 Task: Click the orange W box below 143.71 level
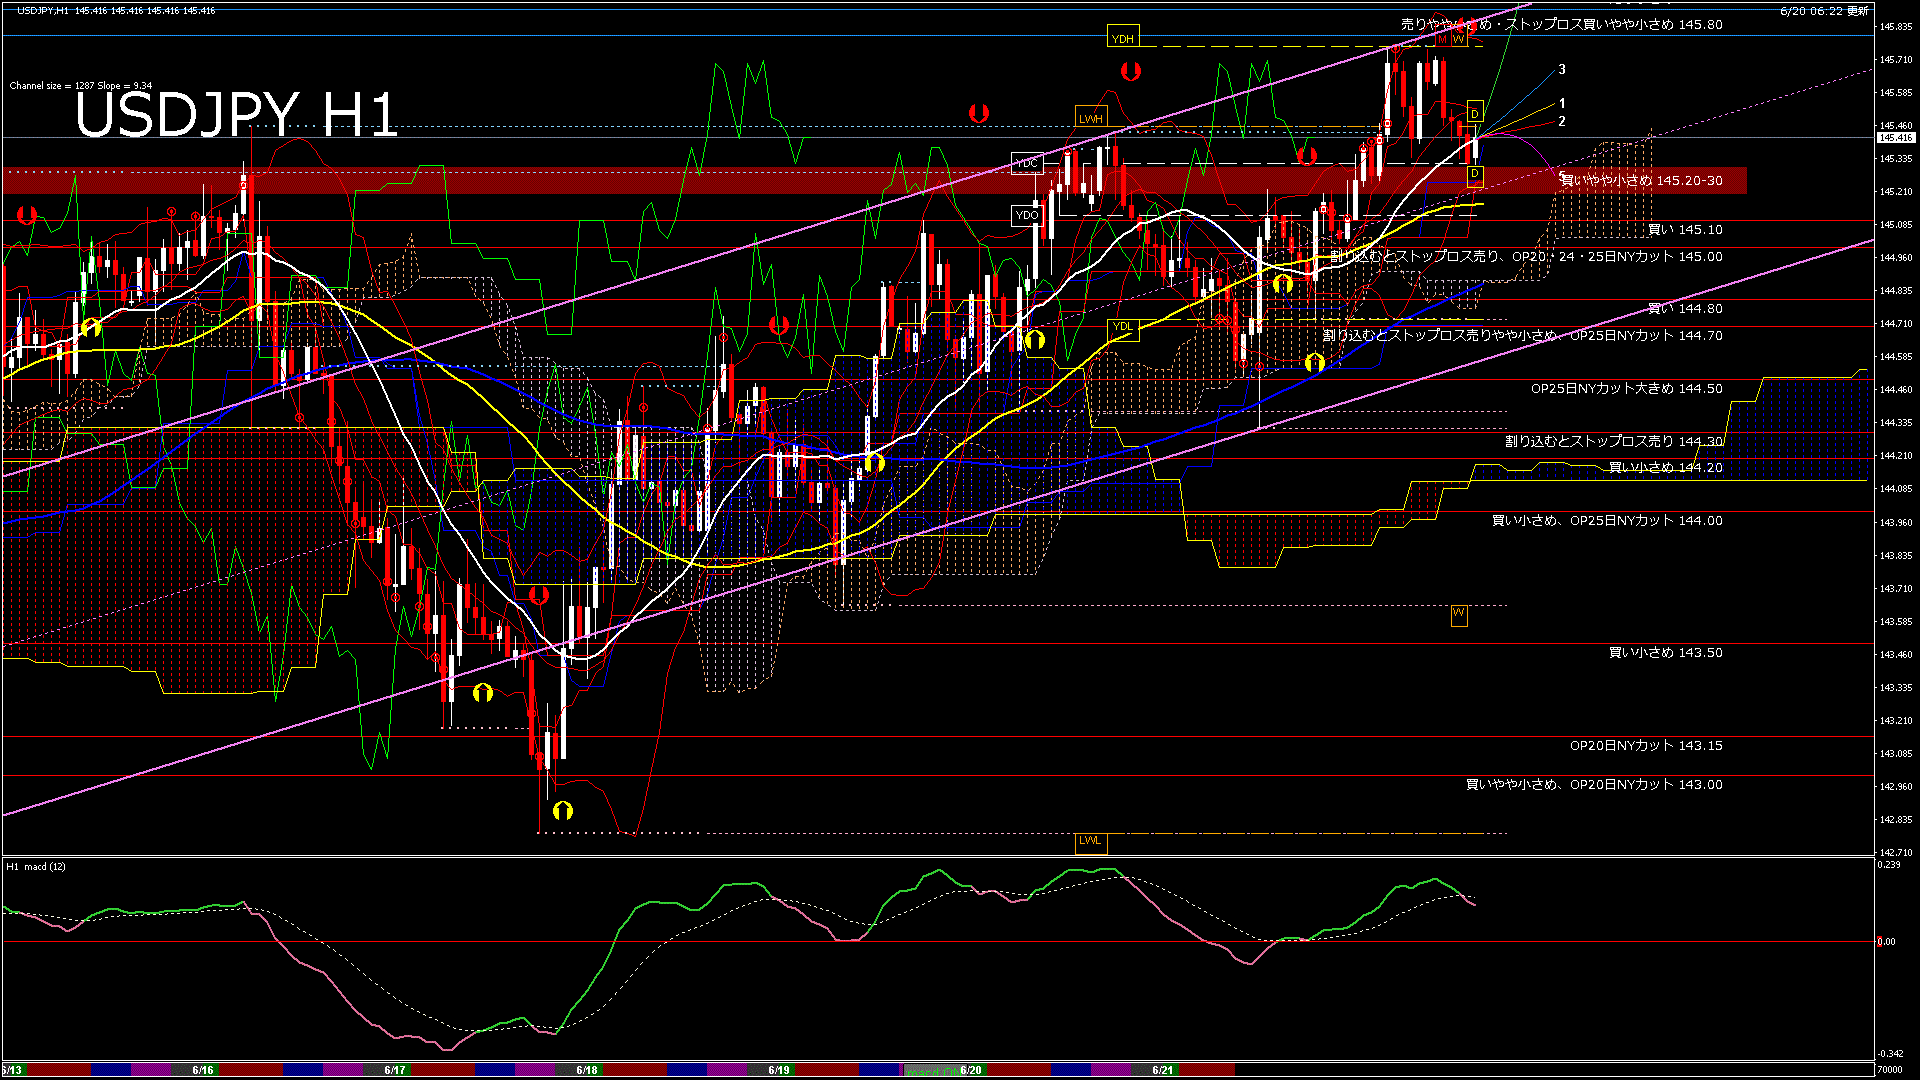pyautogui.click(x=1459, y=613)
